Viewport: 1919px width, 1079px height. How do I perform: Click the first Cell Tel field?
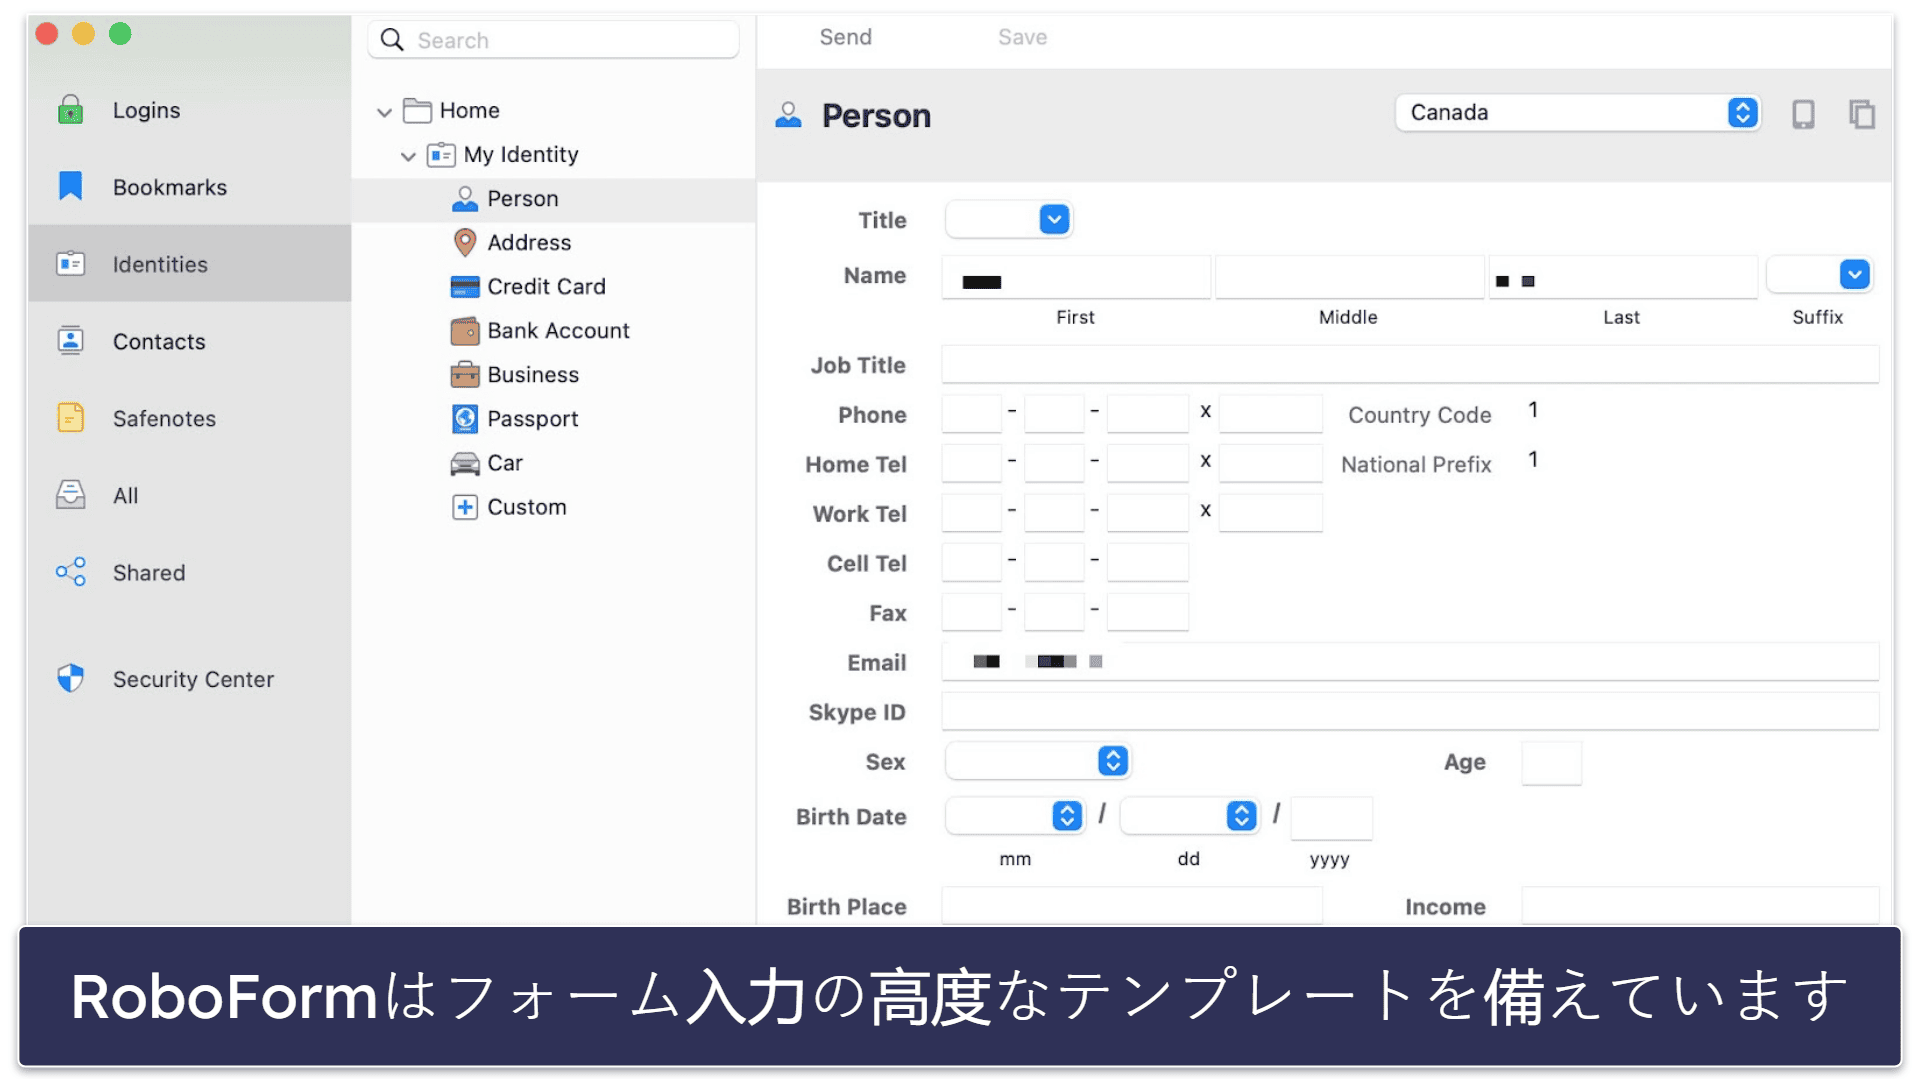coord(971,562)
